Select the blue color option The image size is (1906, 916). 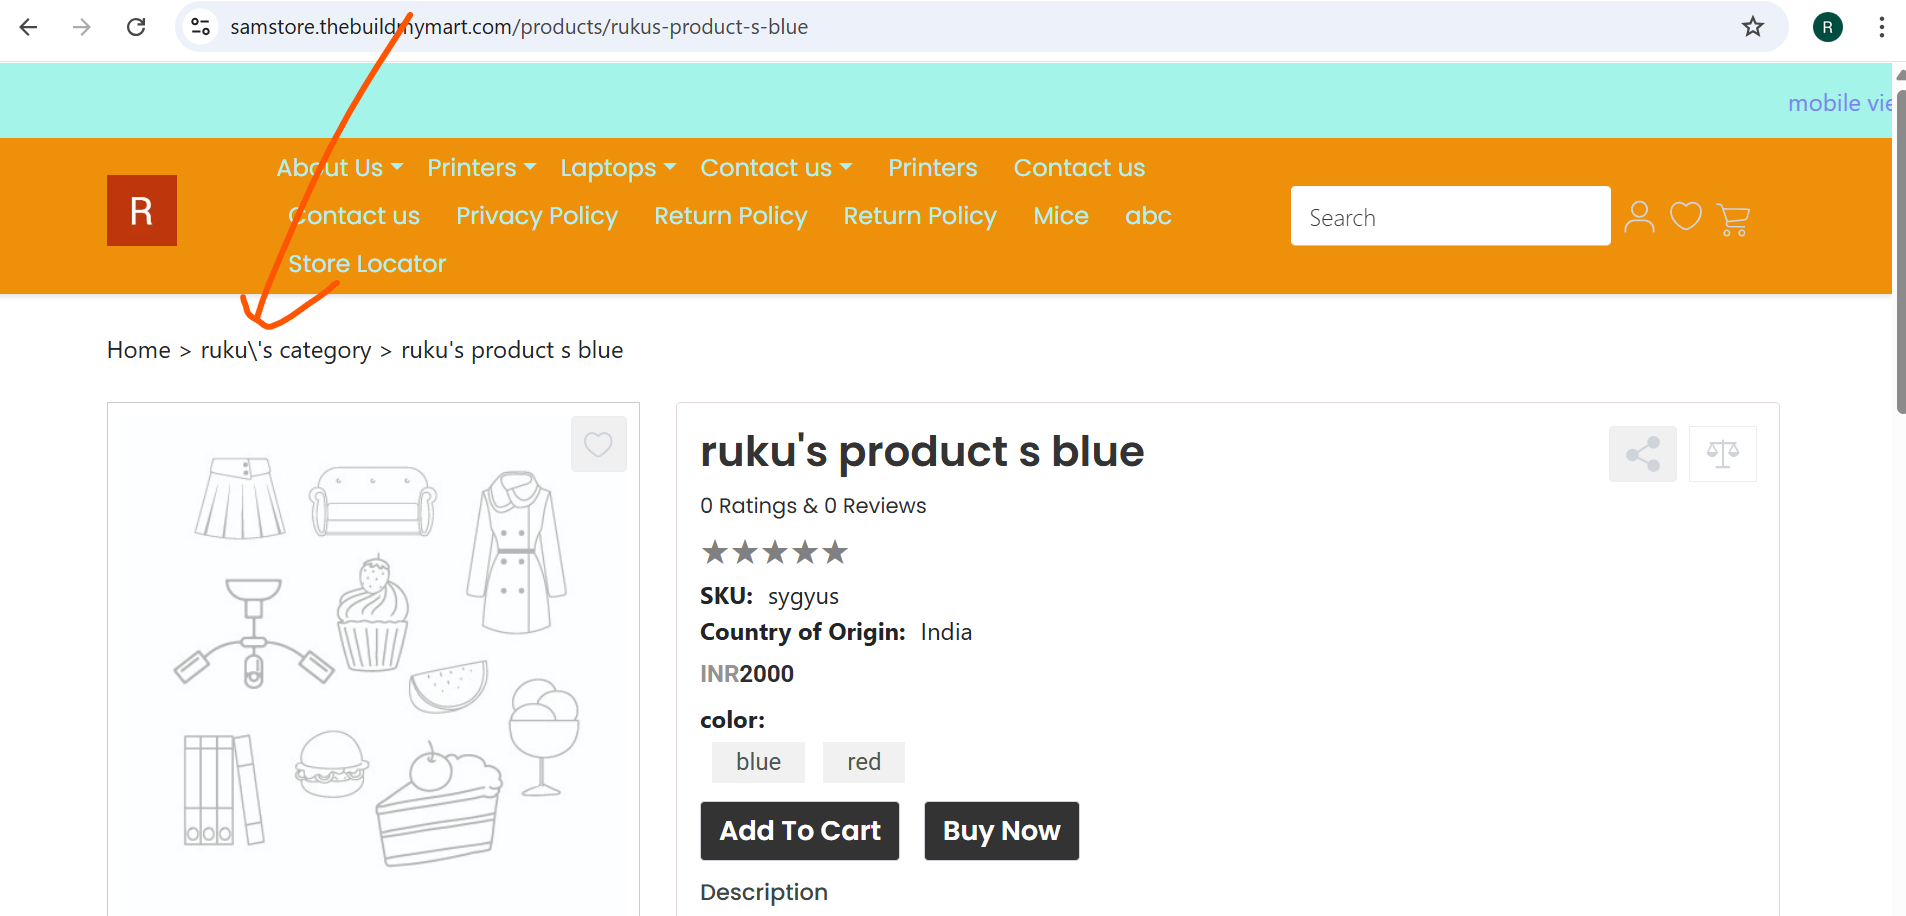[758, 762]
